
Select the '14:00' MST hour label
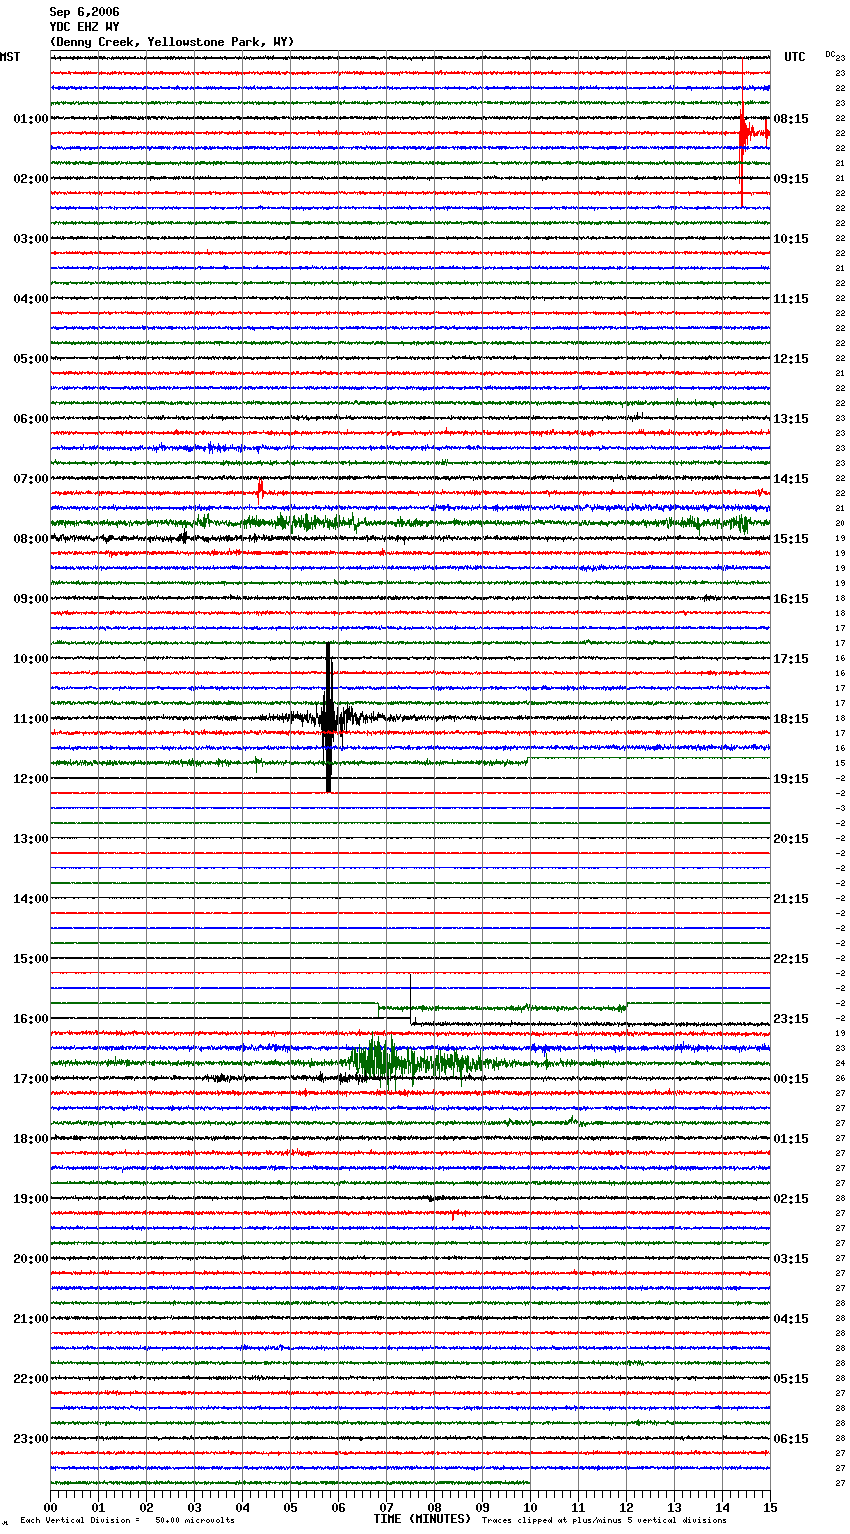tap(30, 899)
